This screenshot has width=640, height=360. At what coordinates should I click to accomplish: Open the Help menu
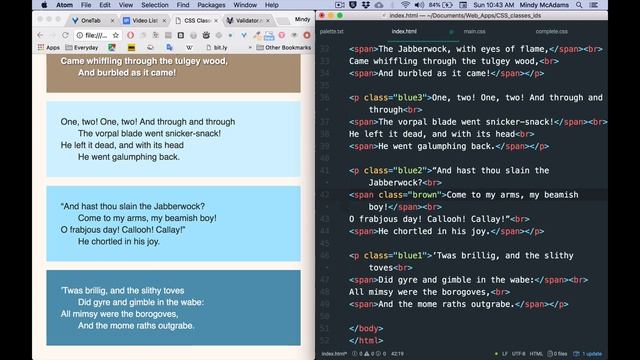(x=271, y=5)
